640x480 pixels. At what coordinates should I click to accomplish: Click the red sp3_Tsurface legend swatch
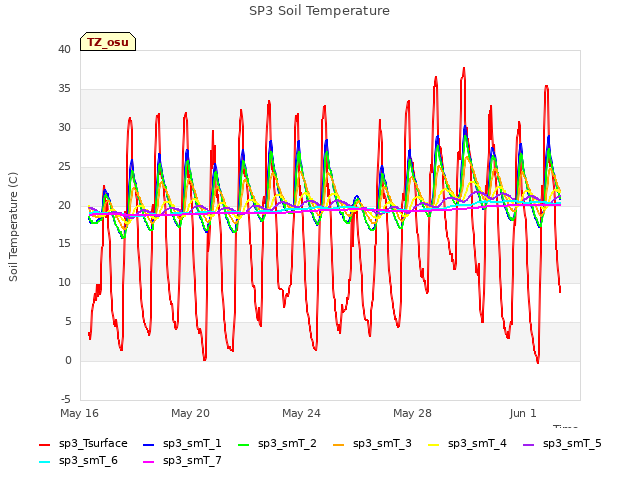coord(44,444)
